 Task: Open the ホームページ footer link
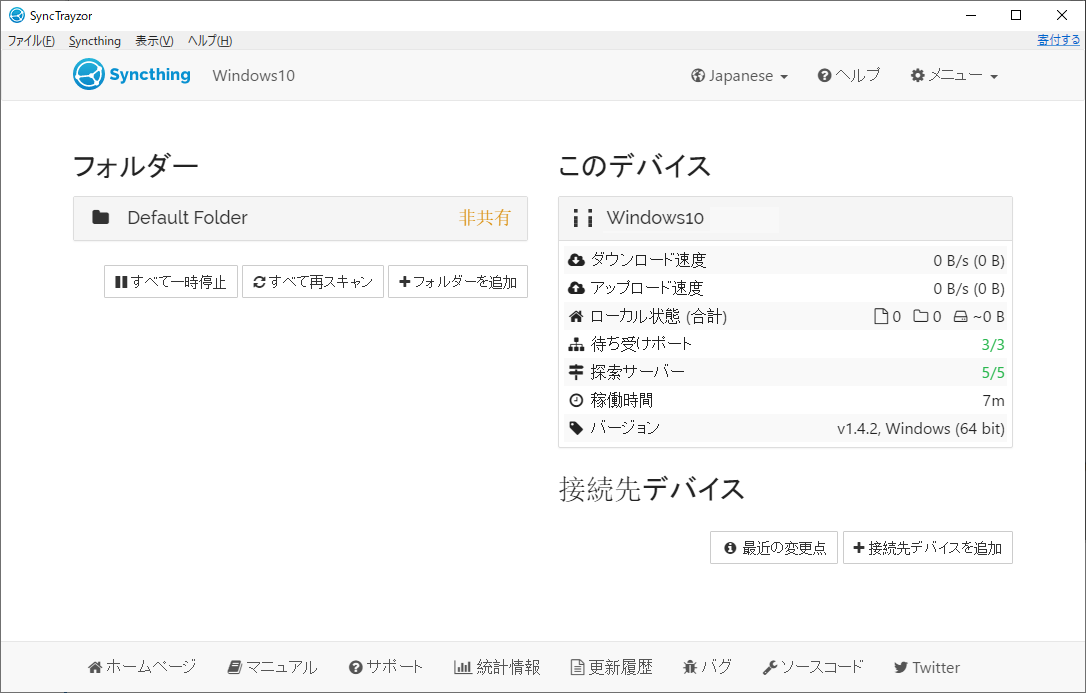(143, 667)
